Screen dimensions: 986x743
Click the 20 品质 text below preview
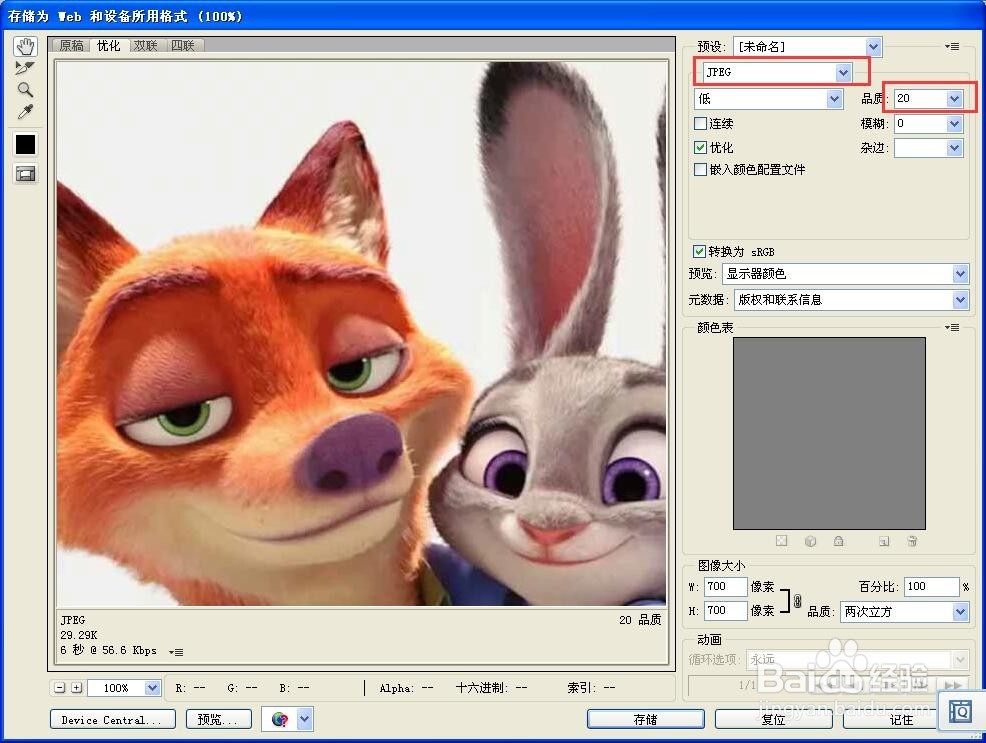(640, 620)
